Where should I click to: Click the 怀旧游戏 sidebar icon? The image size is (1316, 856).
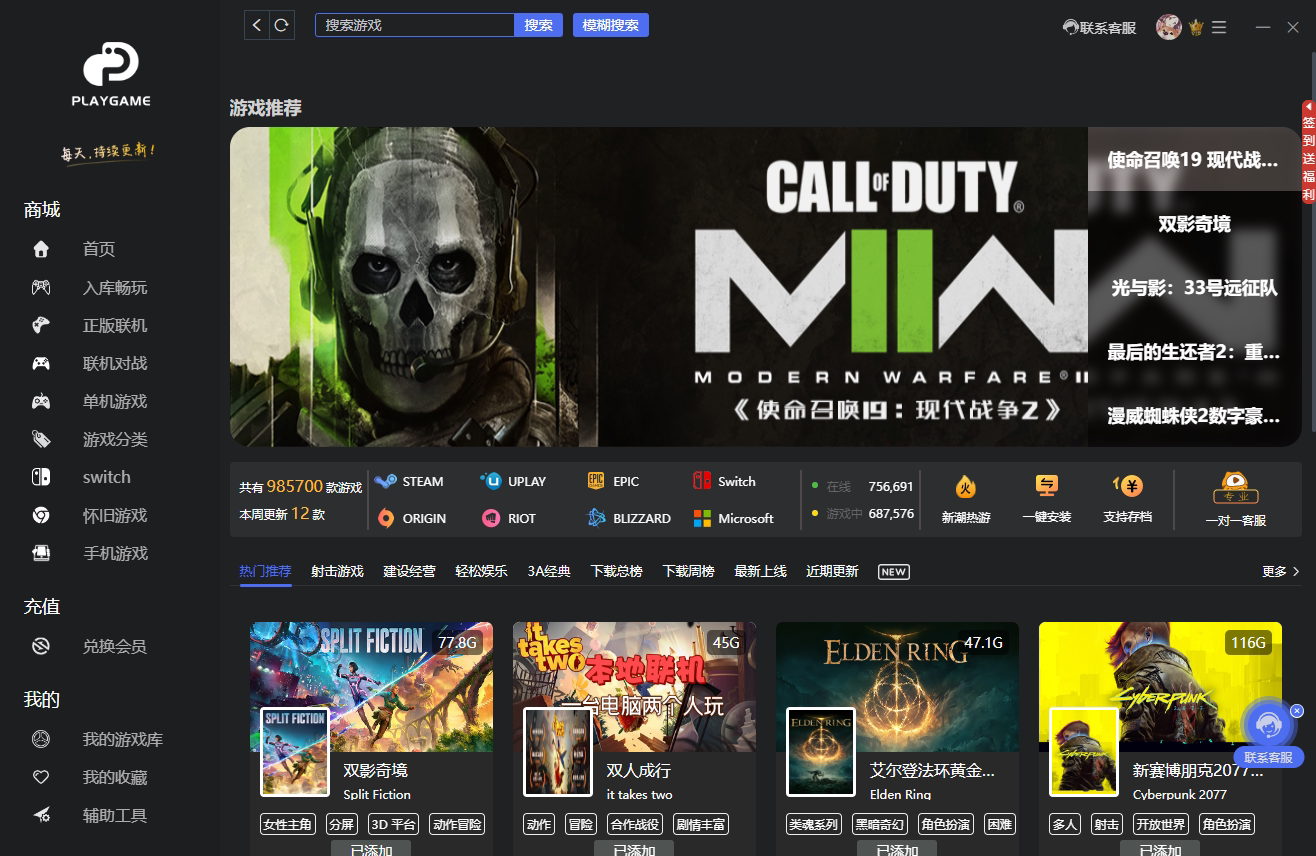41,515
